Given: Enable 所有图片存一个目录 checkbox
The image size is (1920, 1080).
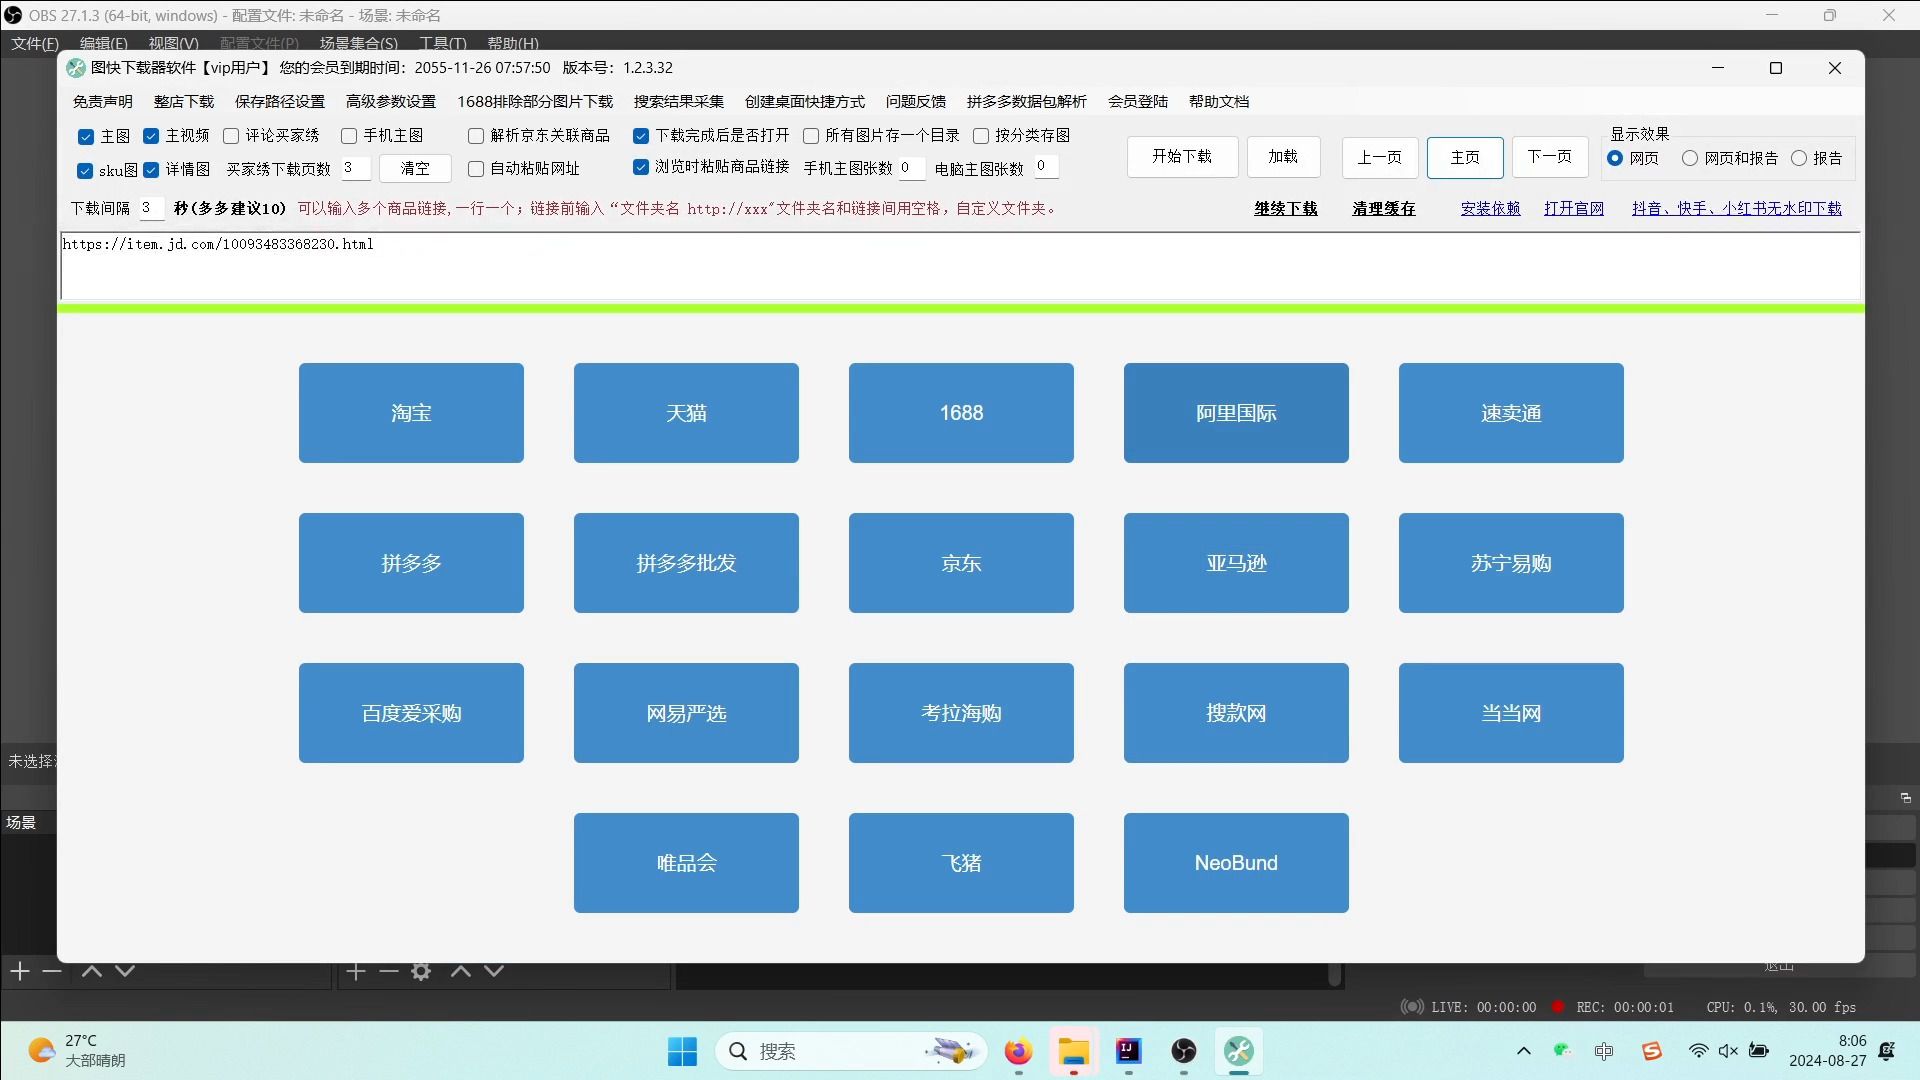Looking at the screenshot, I should pyautogui.click(x=811, y=136).
